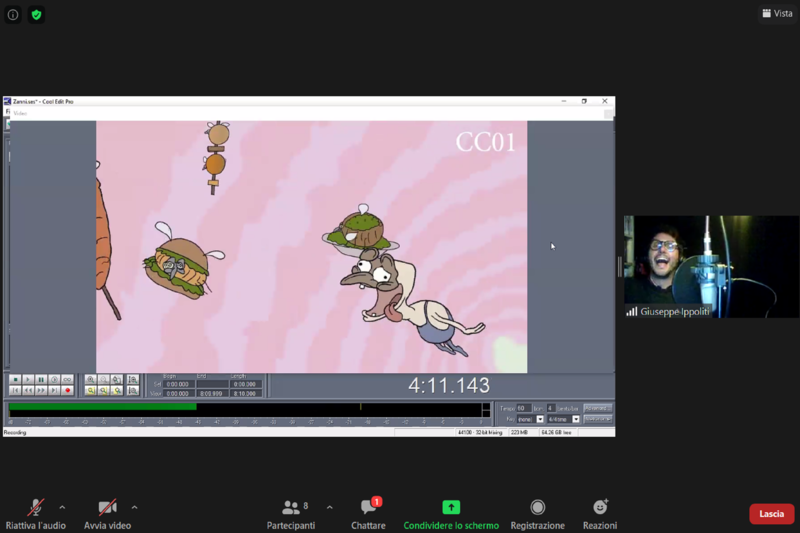Click the Cool Edit Pro title bar icon
800x533 pixels.
(x=7, y=101)
